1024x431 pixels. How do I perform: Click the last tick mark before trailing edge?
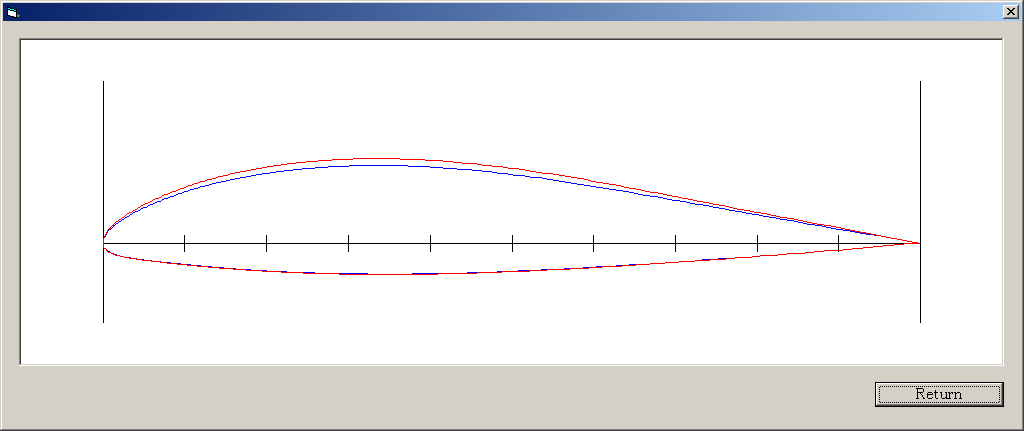[x=838, y=242]
